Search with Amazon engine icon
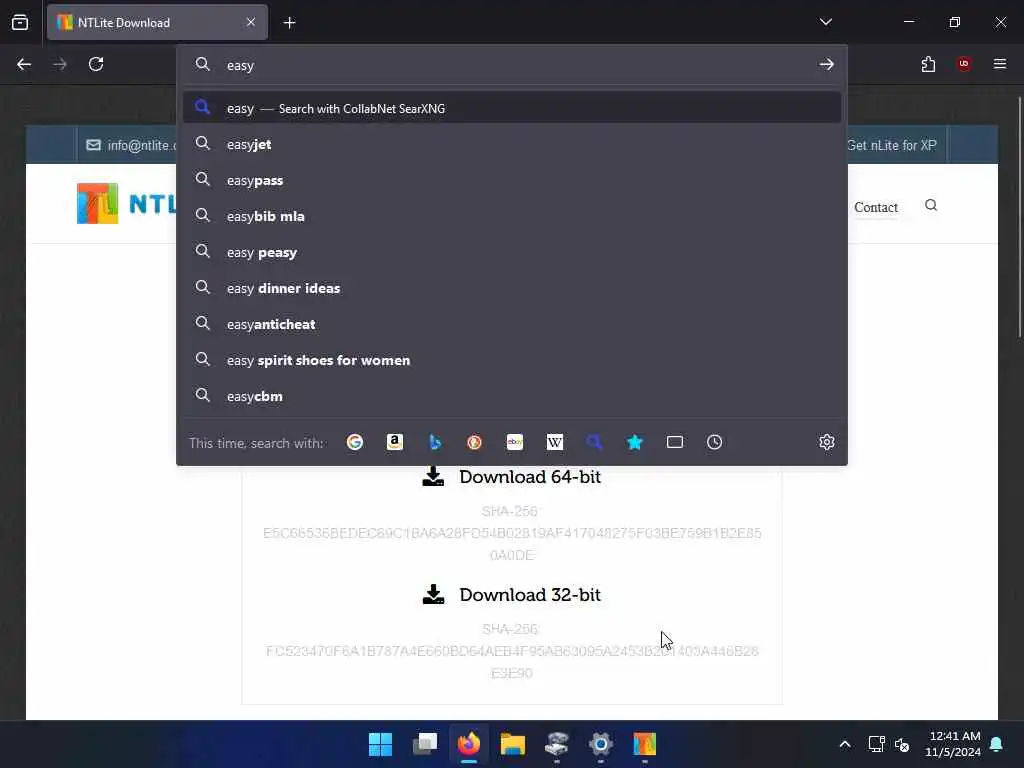This screenshot has height=768, width=1024. click(x=394, y=442)
